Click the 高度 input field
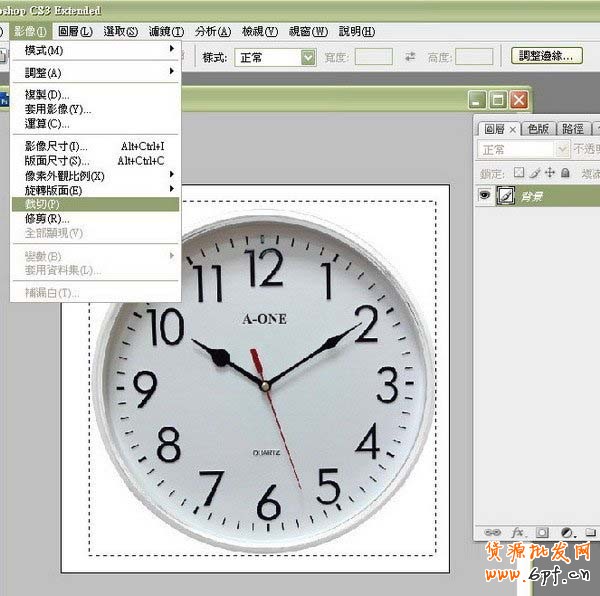This screenshot has width=600, height=596. tap(474, 57)
